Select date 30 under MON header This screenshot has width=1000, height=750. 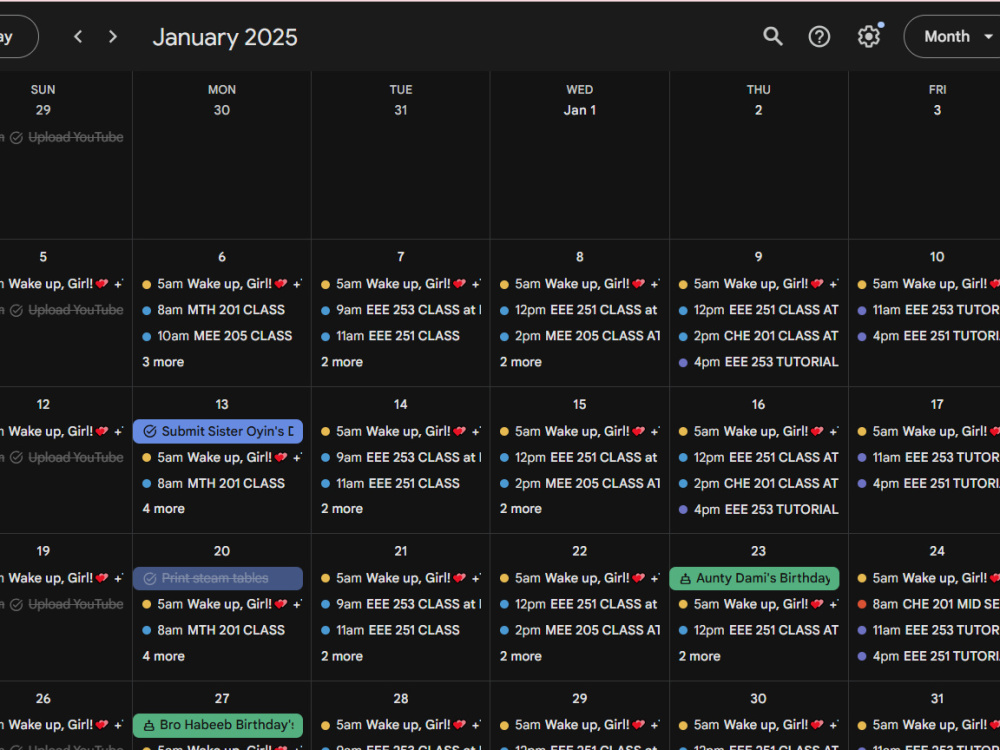tap(221, 110)
